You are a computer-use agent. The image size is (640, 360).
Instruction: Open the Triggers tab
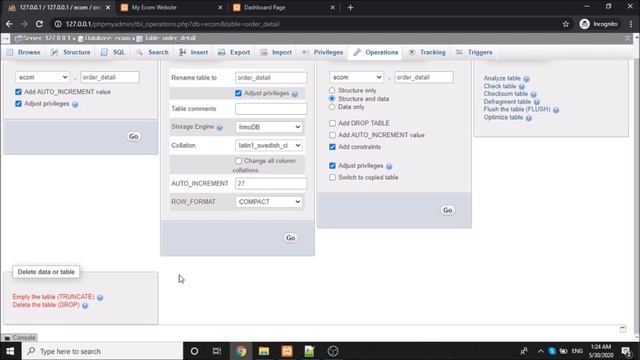click(x=474, y=52)
